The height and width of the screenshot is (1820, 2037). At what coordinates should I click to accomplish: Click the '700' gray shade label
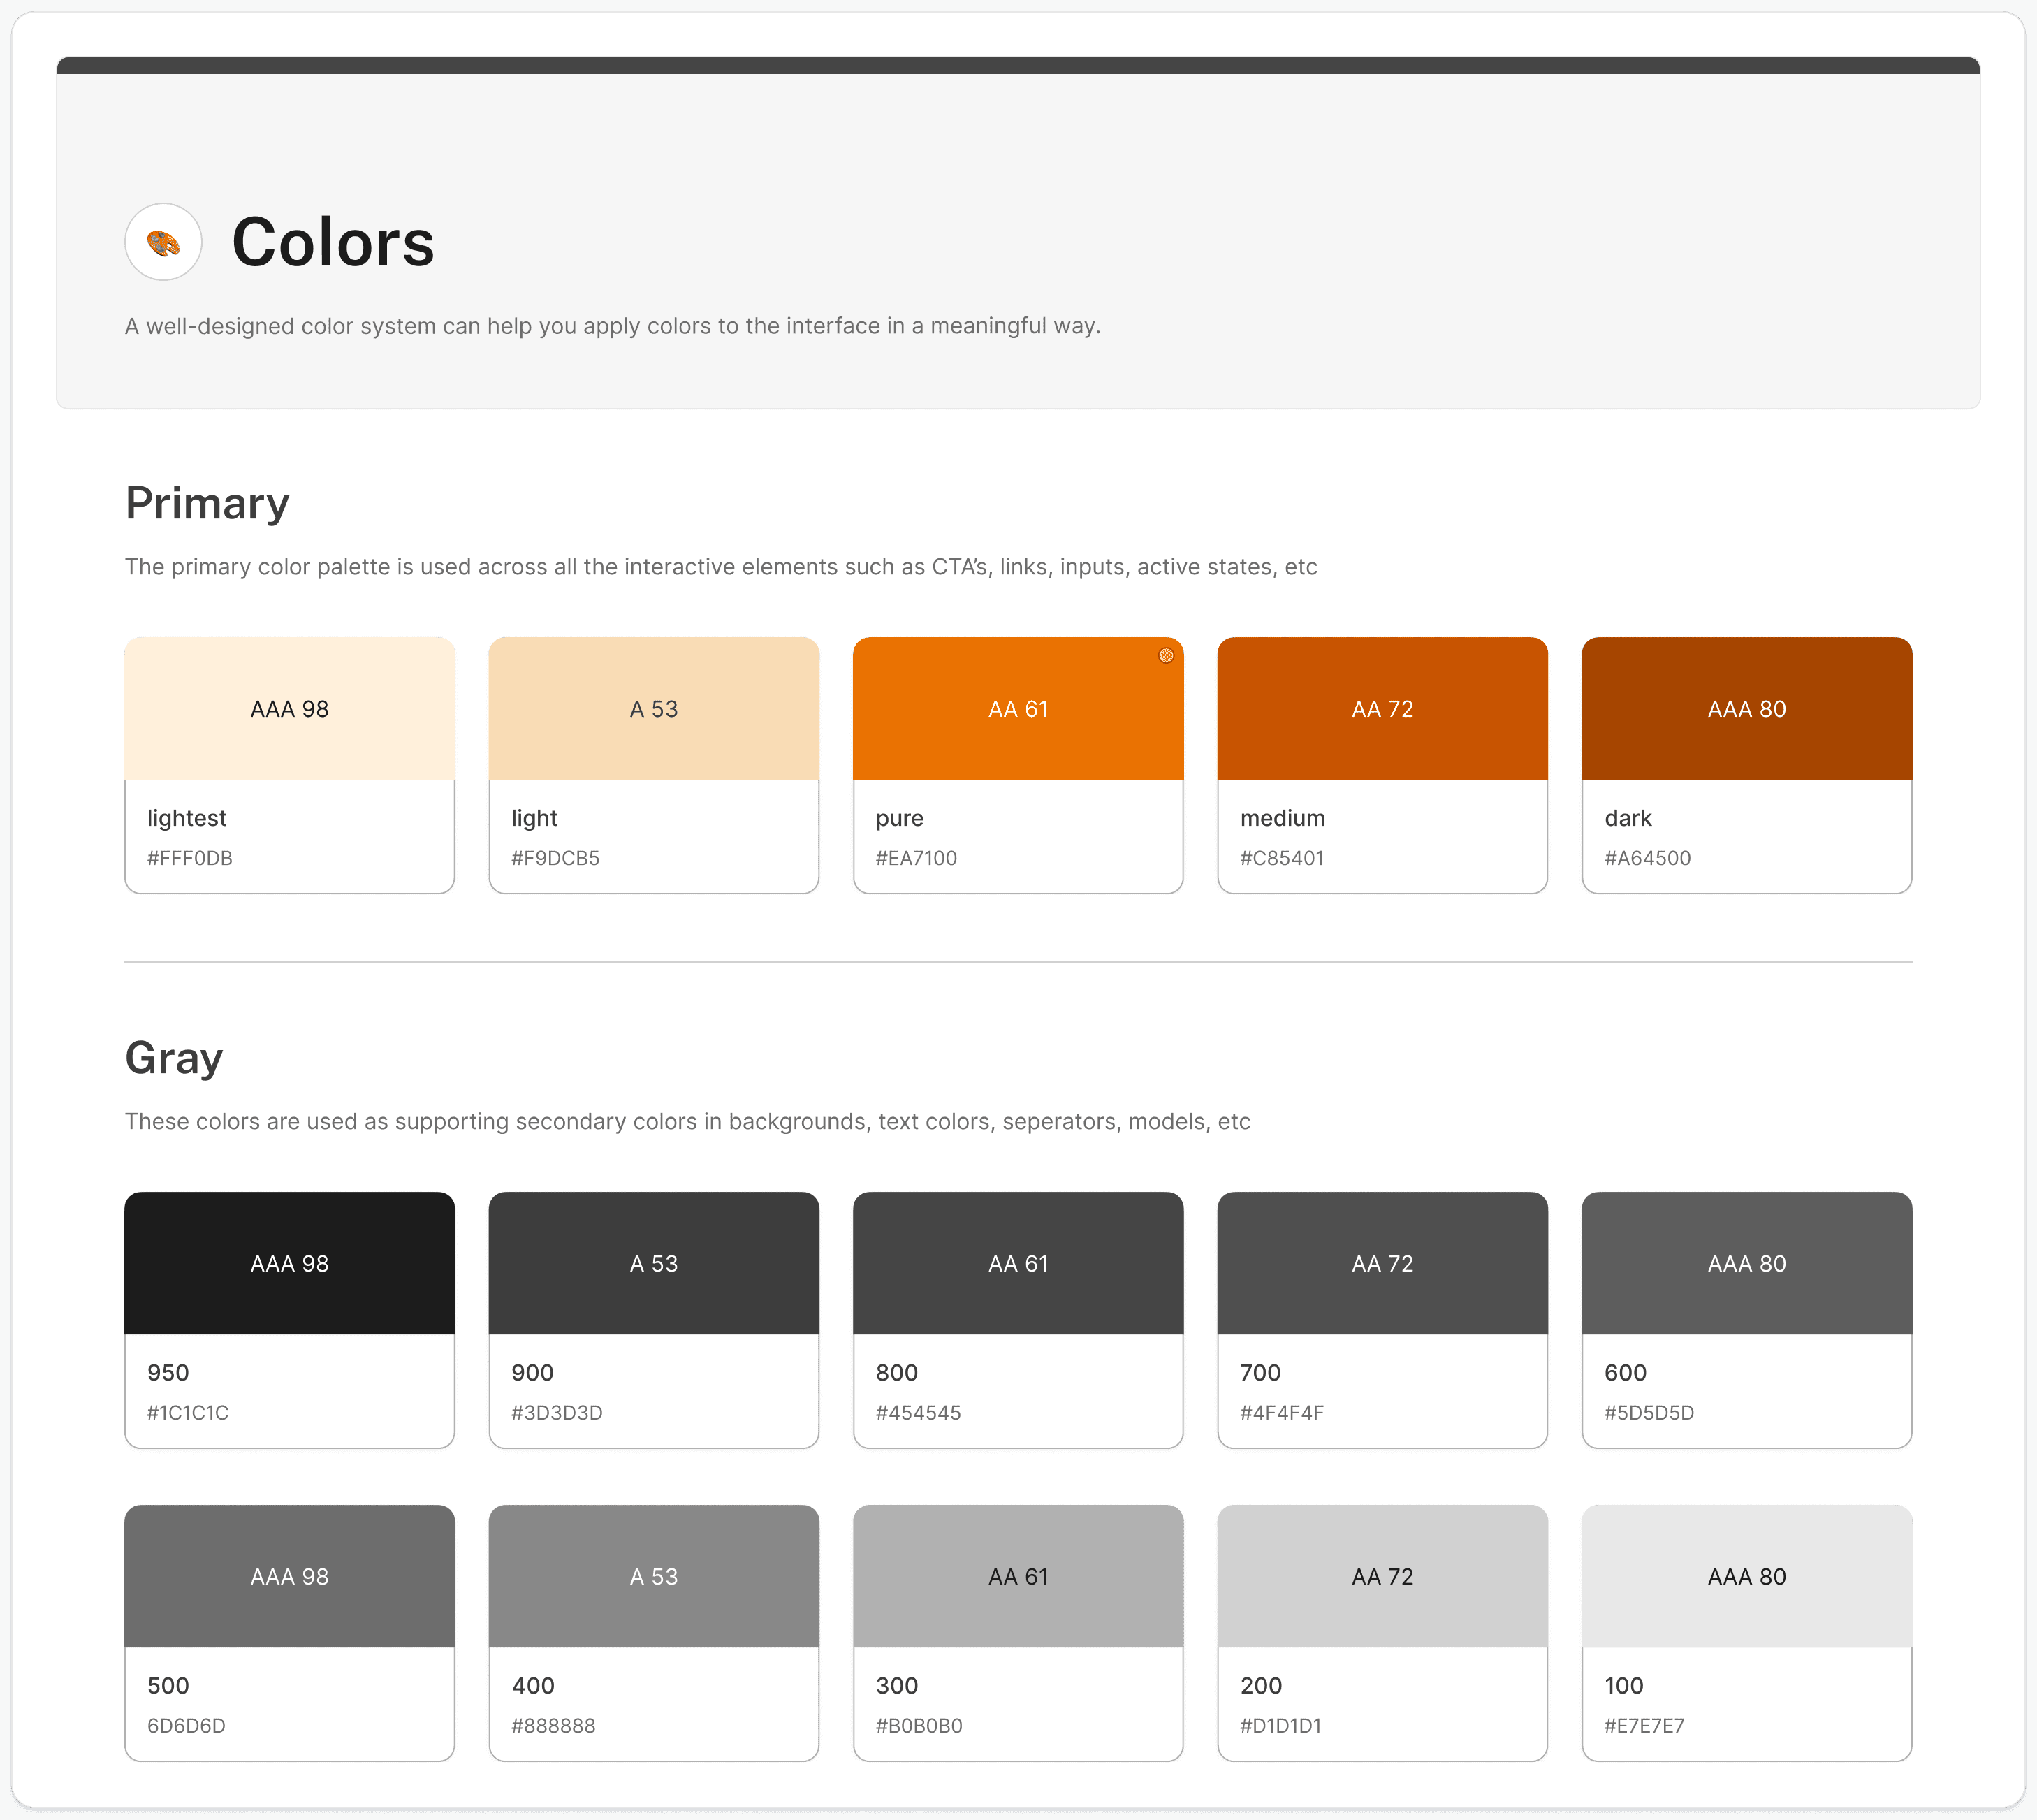pyautogui.click(x=1260, y=1373)
